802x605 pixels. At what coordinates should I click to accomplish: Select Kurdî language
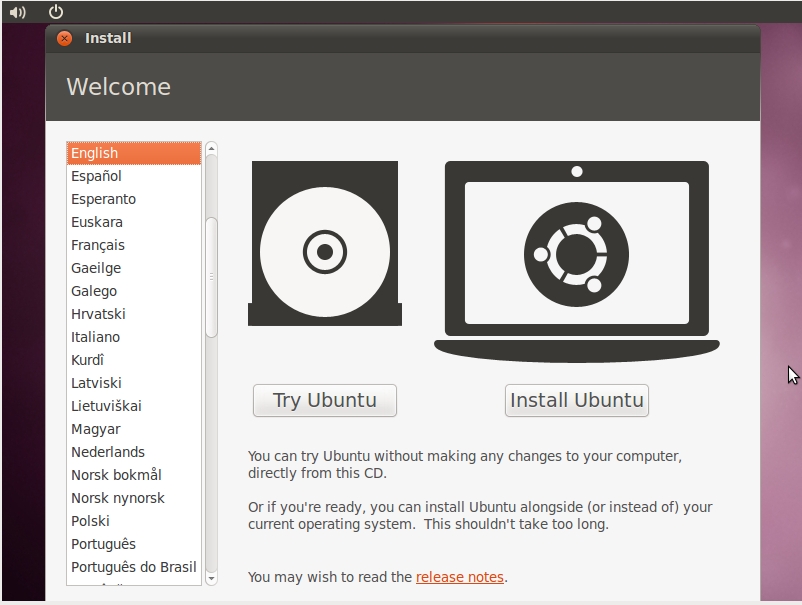[x=134, y=360]
